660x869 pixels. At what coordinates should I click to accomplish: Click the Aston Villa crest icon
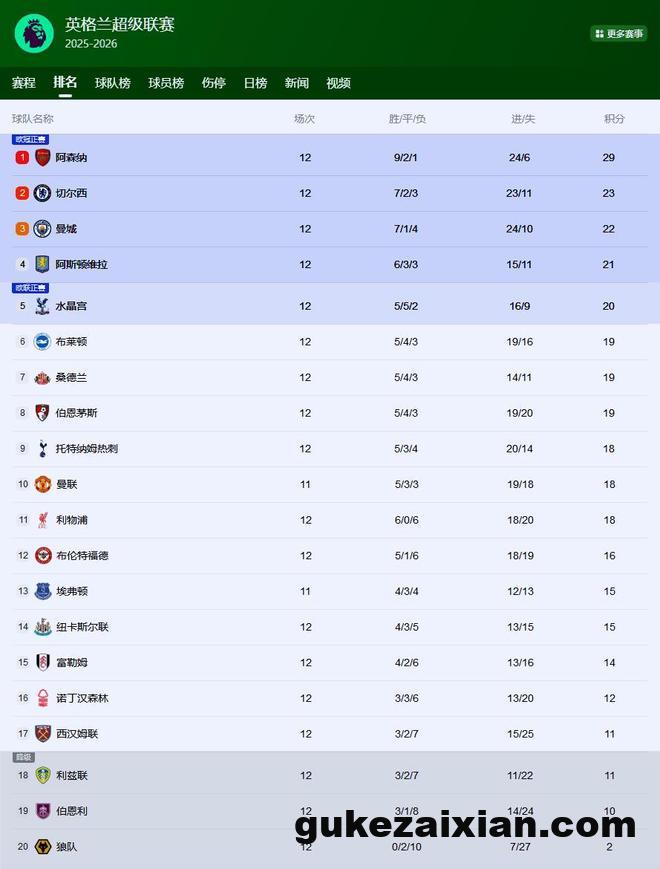click(x=42, y=265)
